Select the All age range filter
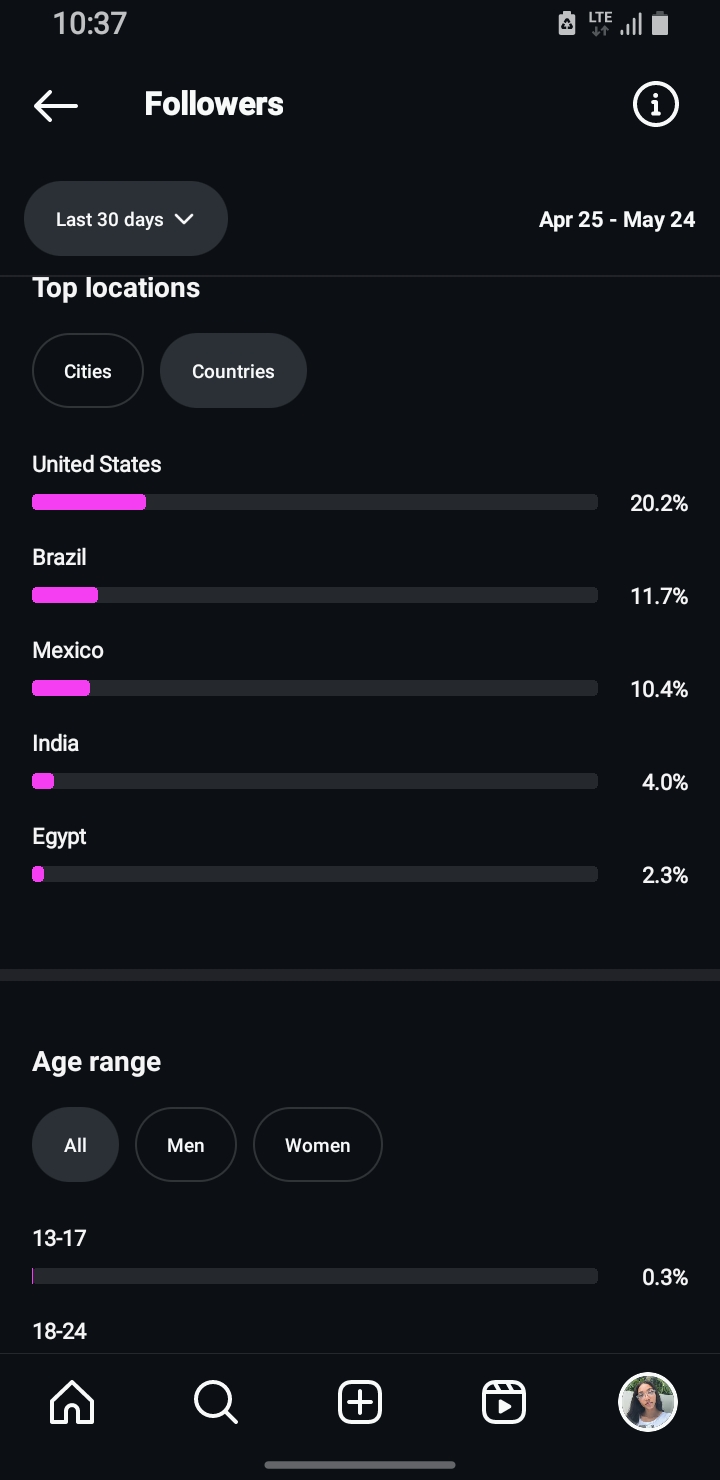This screenshot has width=720, height=1480. (75, 1145)
